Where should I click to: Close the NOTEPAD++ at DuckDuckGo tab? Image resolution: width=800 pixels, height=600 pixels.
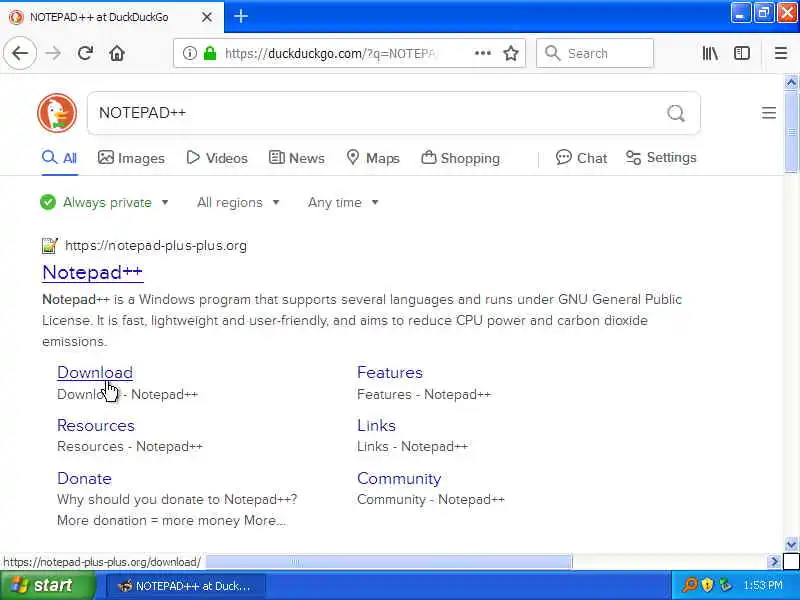tap(207, 17)
